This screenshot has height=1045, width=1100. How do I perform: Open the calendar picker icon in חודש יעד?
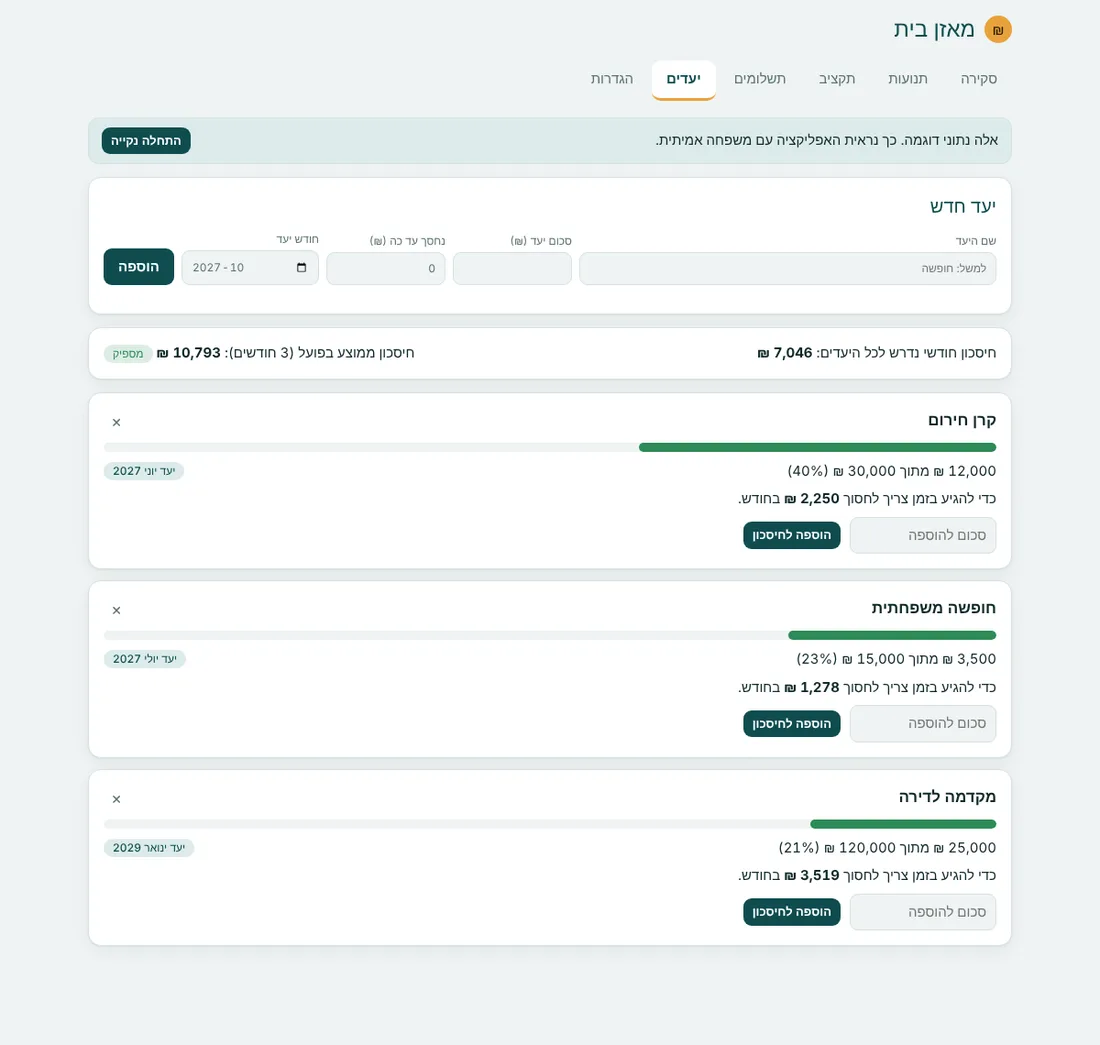(x=302, y=268)
